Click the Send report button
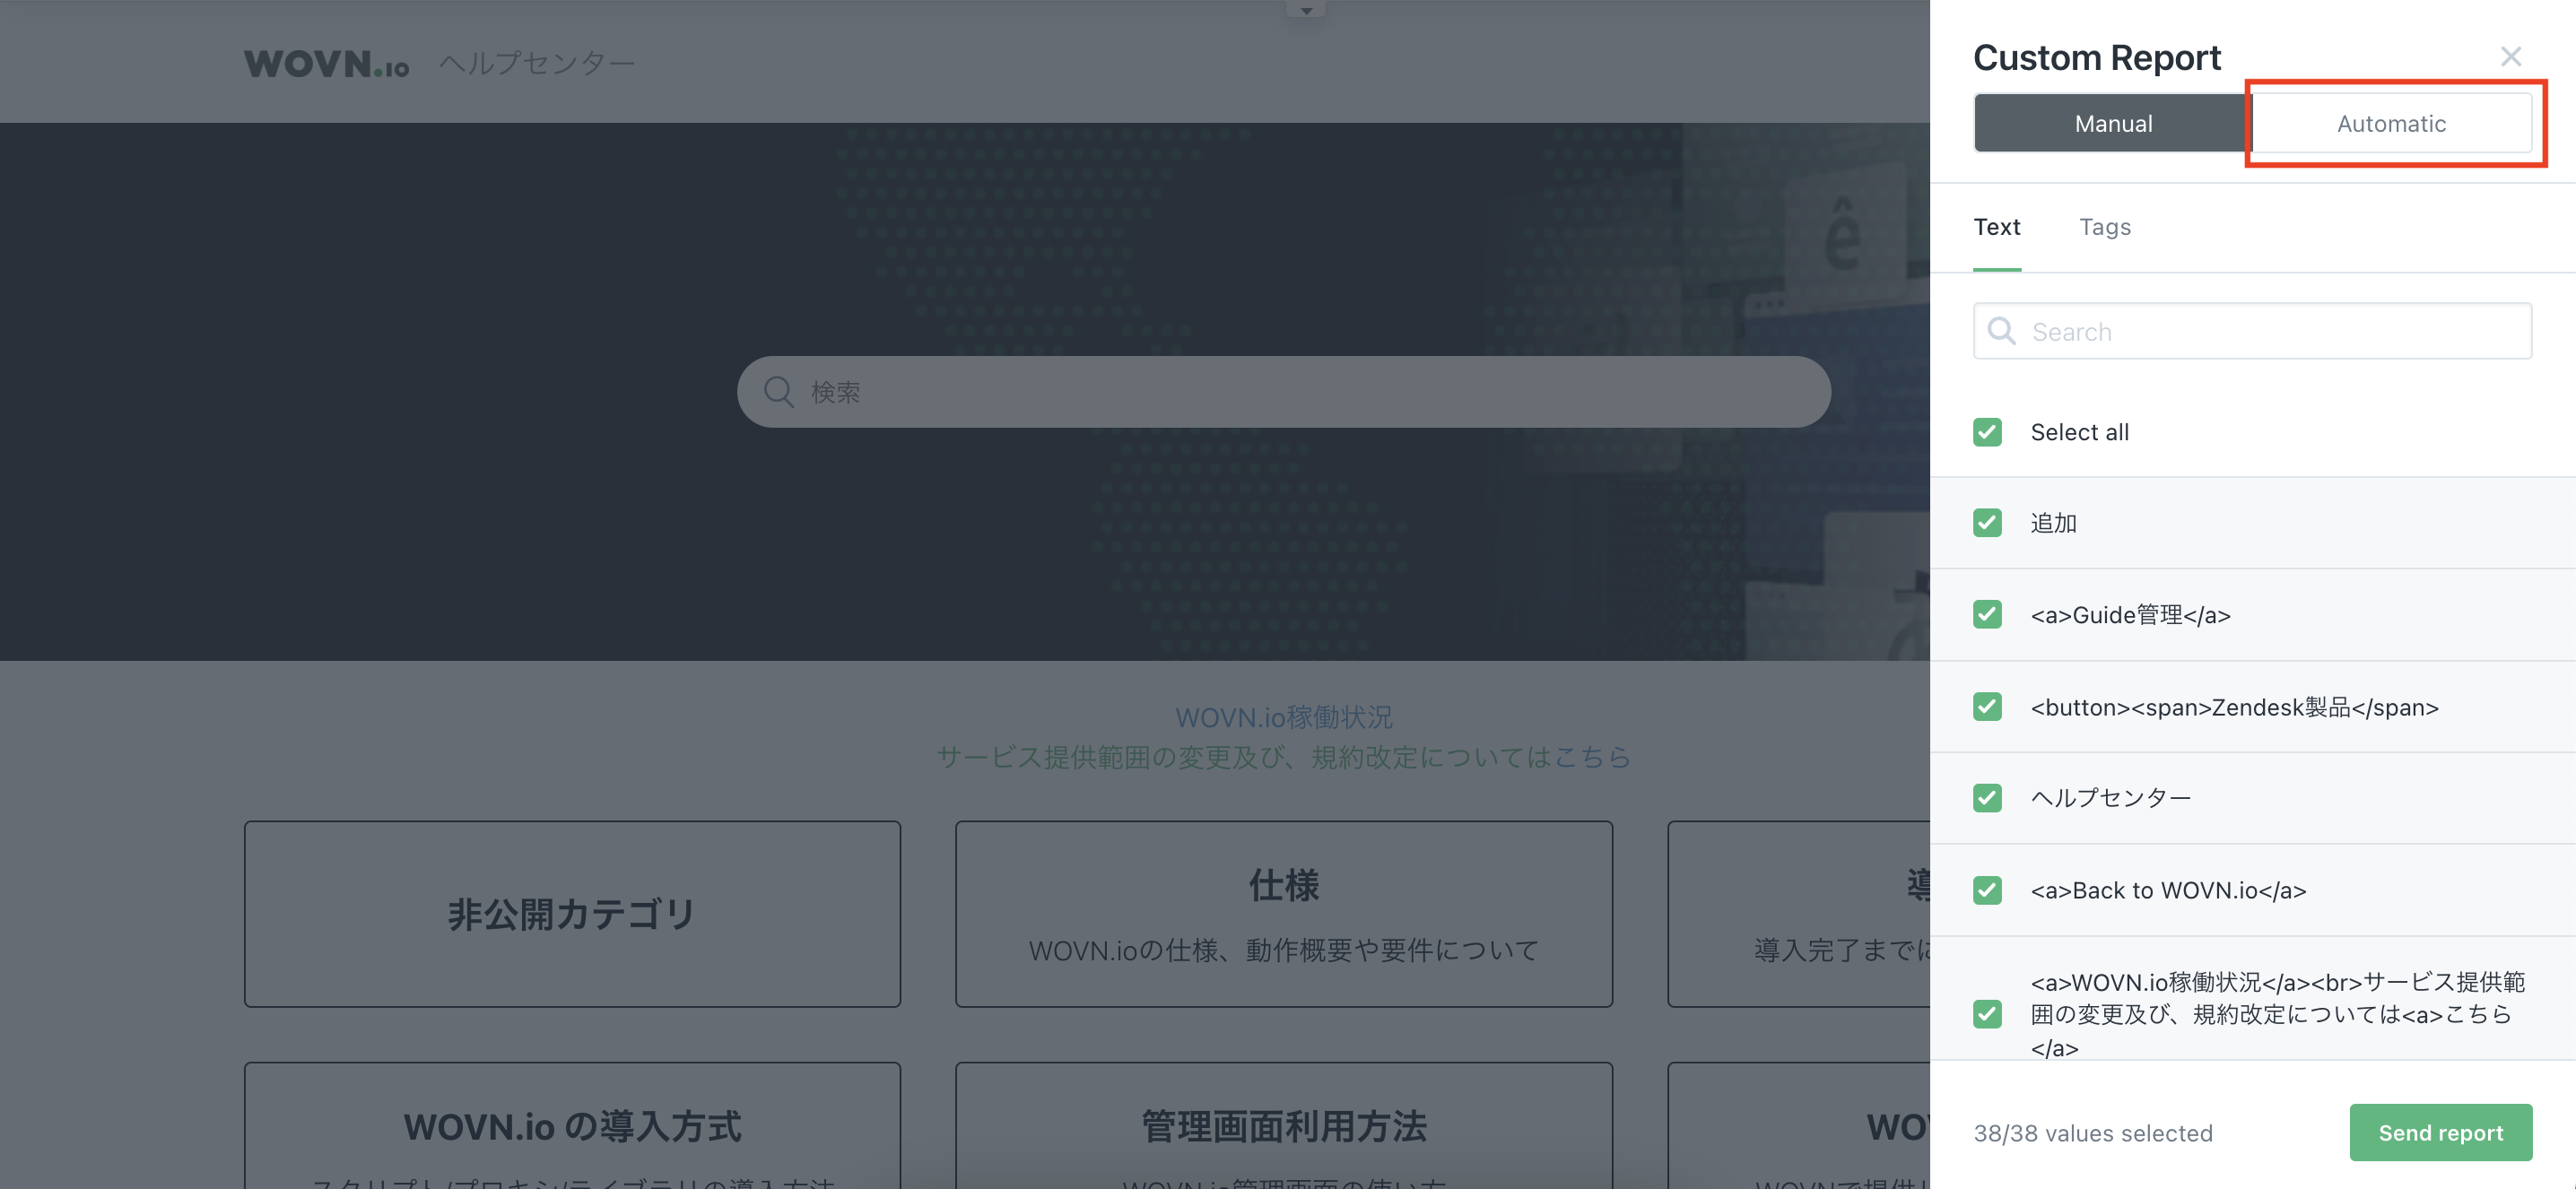 [x=2440, y=1133]
